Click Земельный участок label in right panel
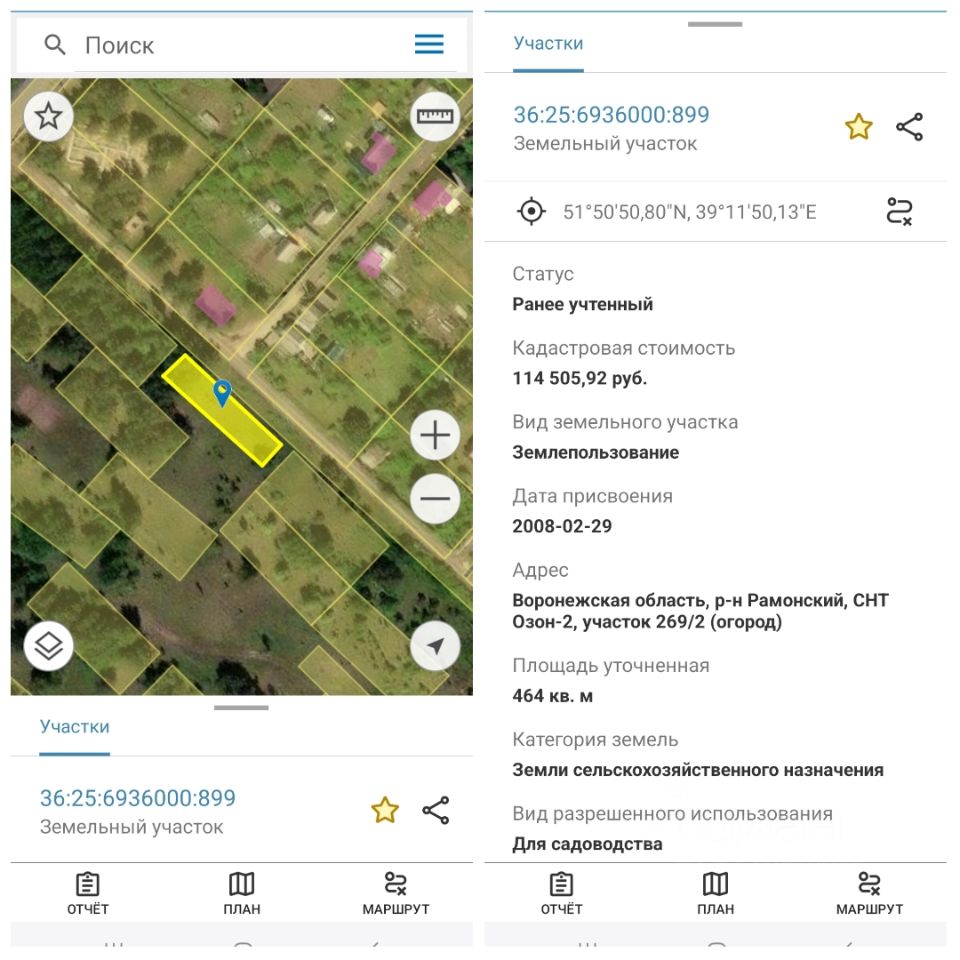Image resolution: width=960 pixels, height=960 pixels. tap(605, 144)
